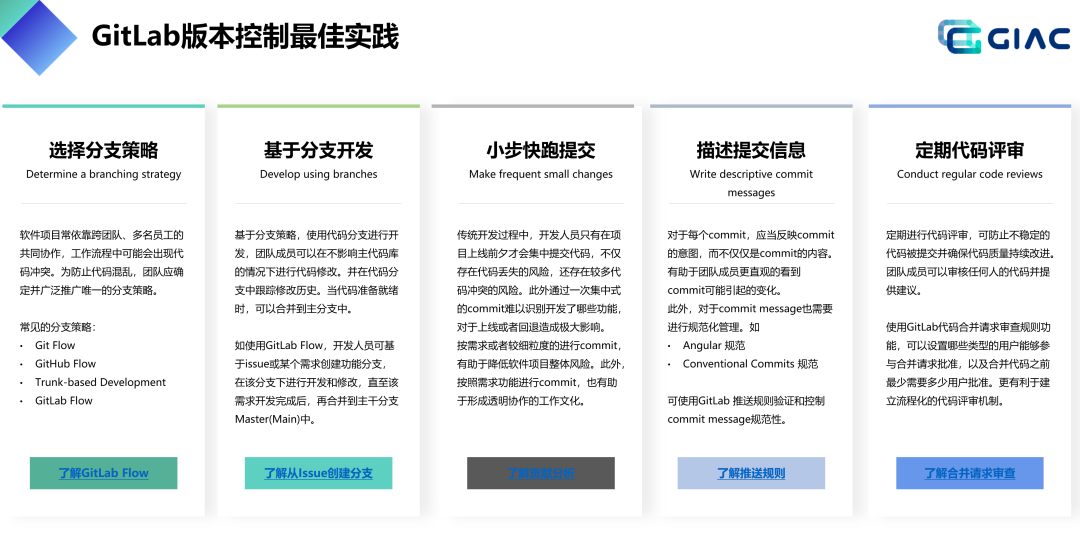The height and width of the screenshot is (545, 1080).
Task: Select the slide title GitLab版本控制最佳实践
Action: 245,36
